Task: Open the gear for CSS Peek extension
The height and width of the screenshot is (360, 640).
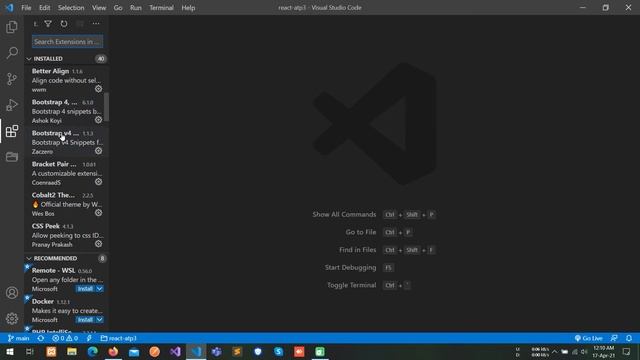Action: tap(98, 244)
